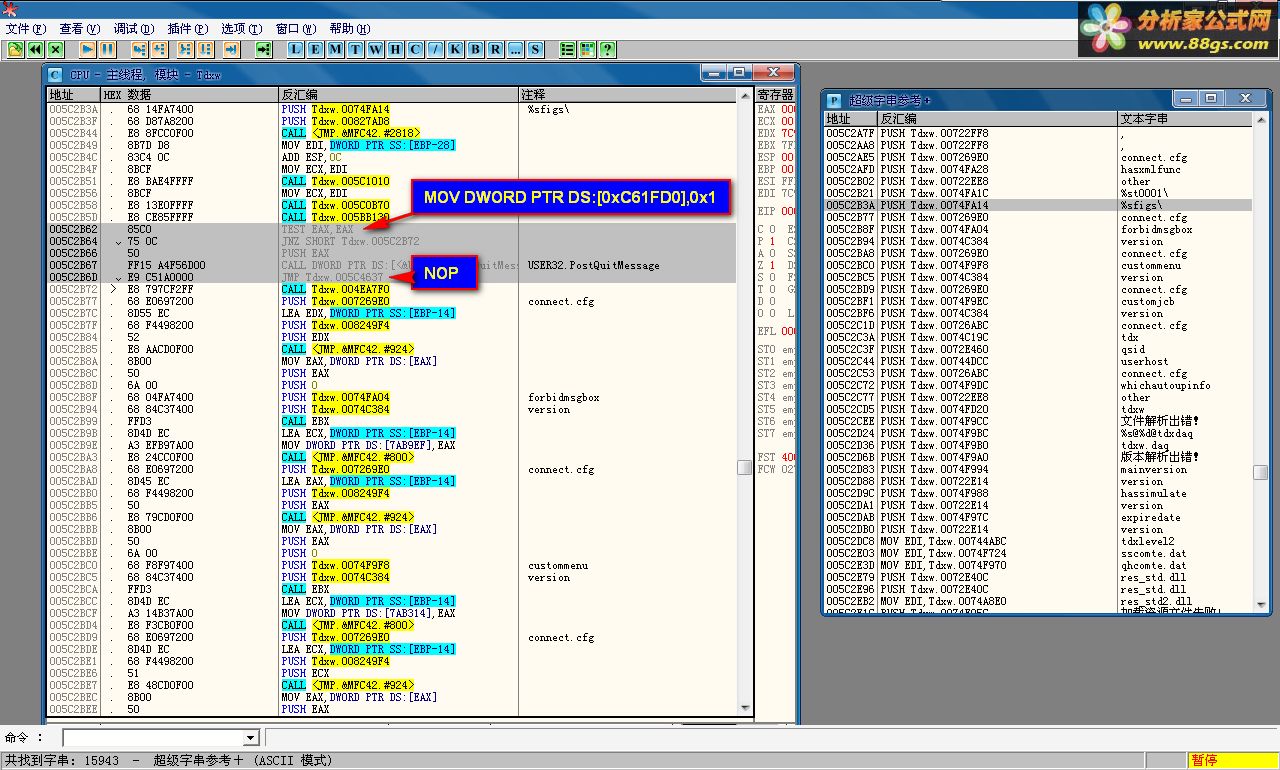Screen dimensions: 1280x770
Task: Open the 选项(T) menu
Action: [242, 28]
